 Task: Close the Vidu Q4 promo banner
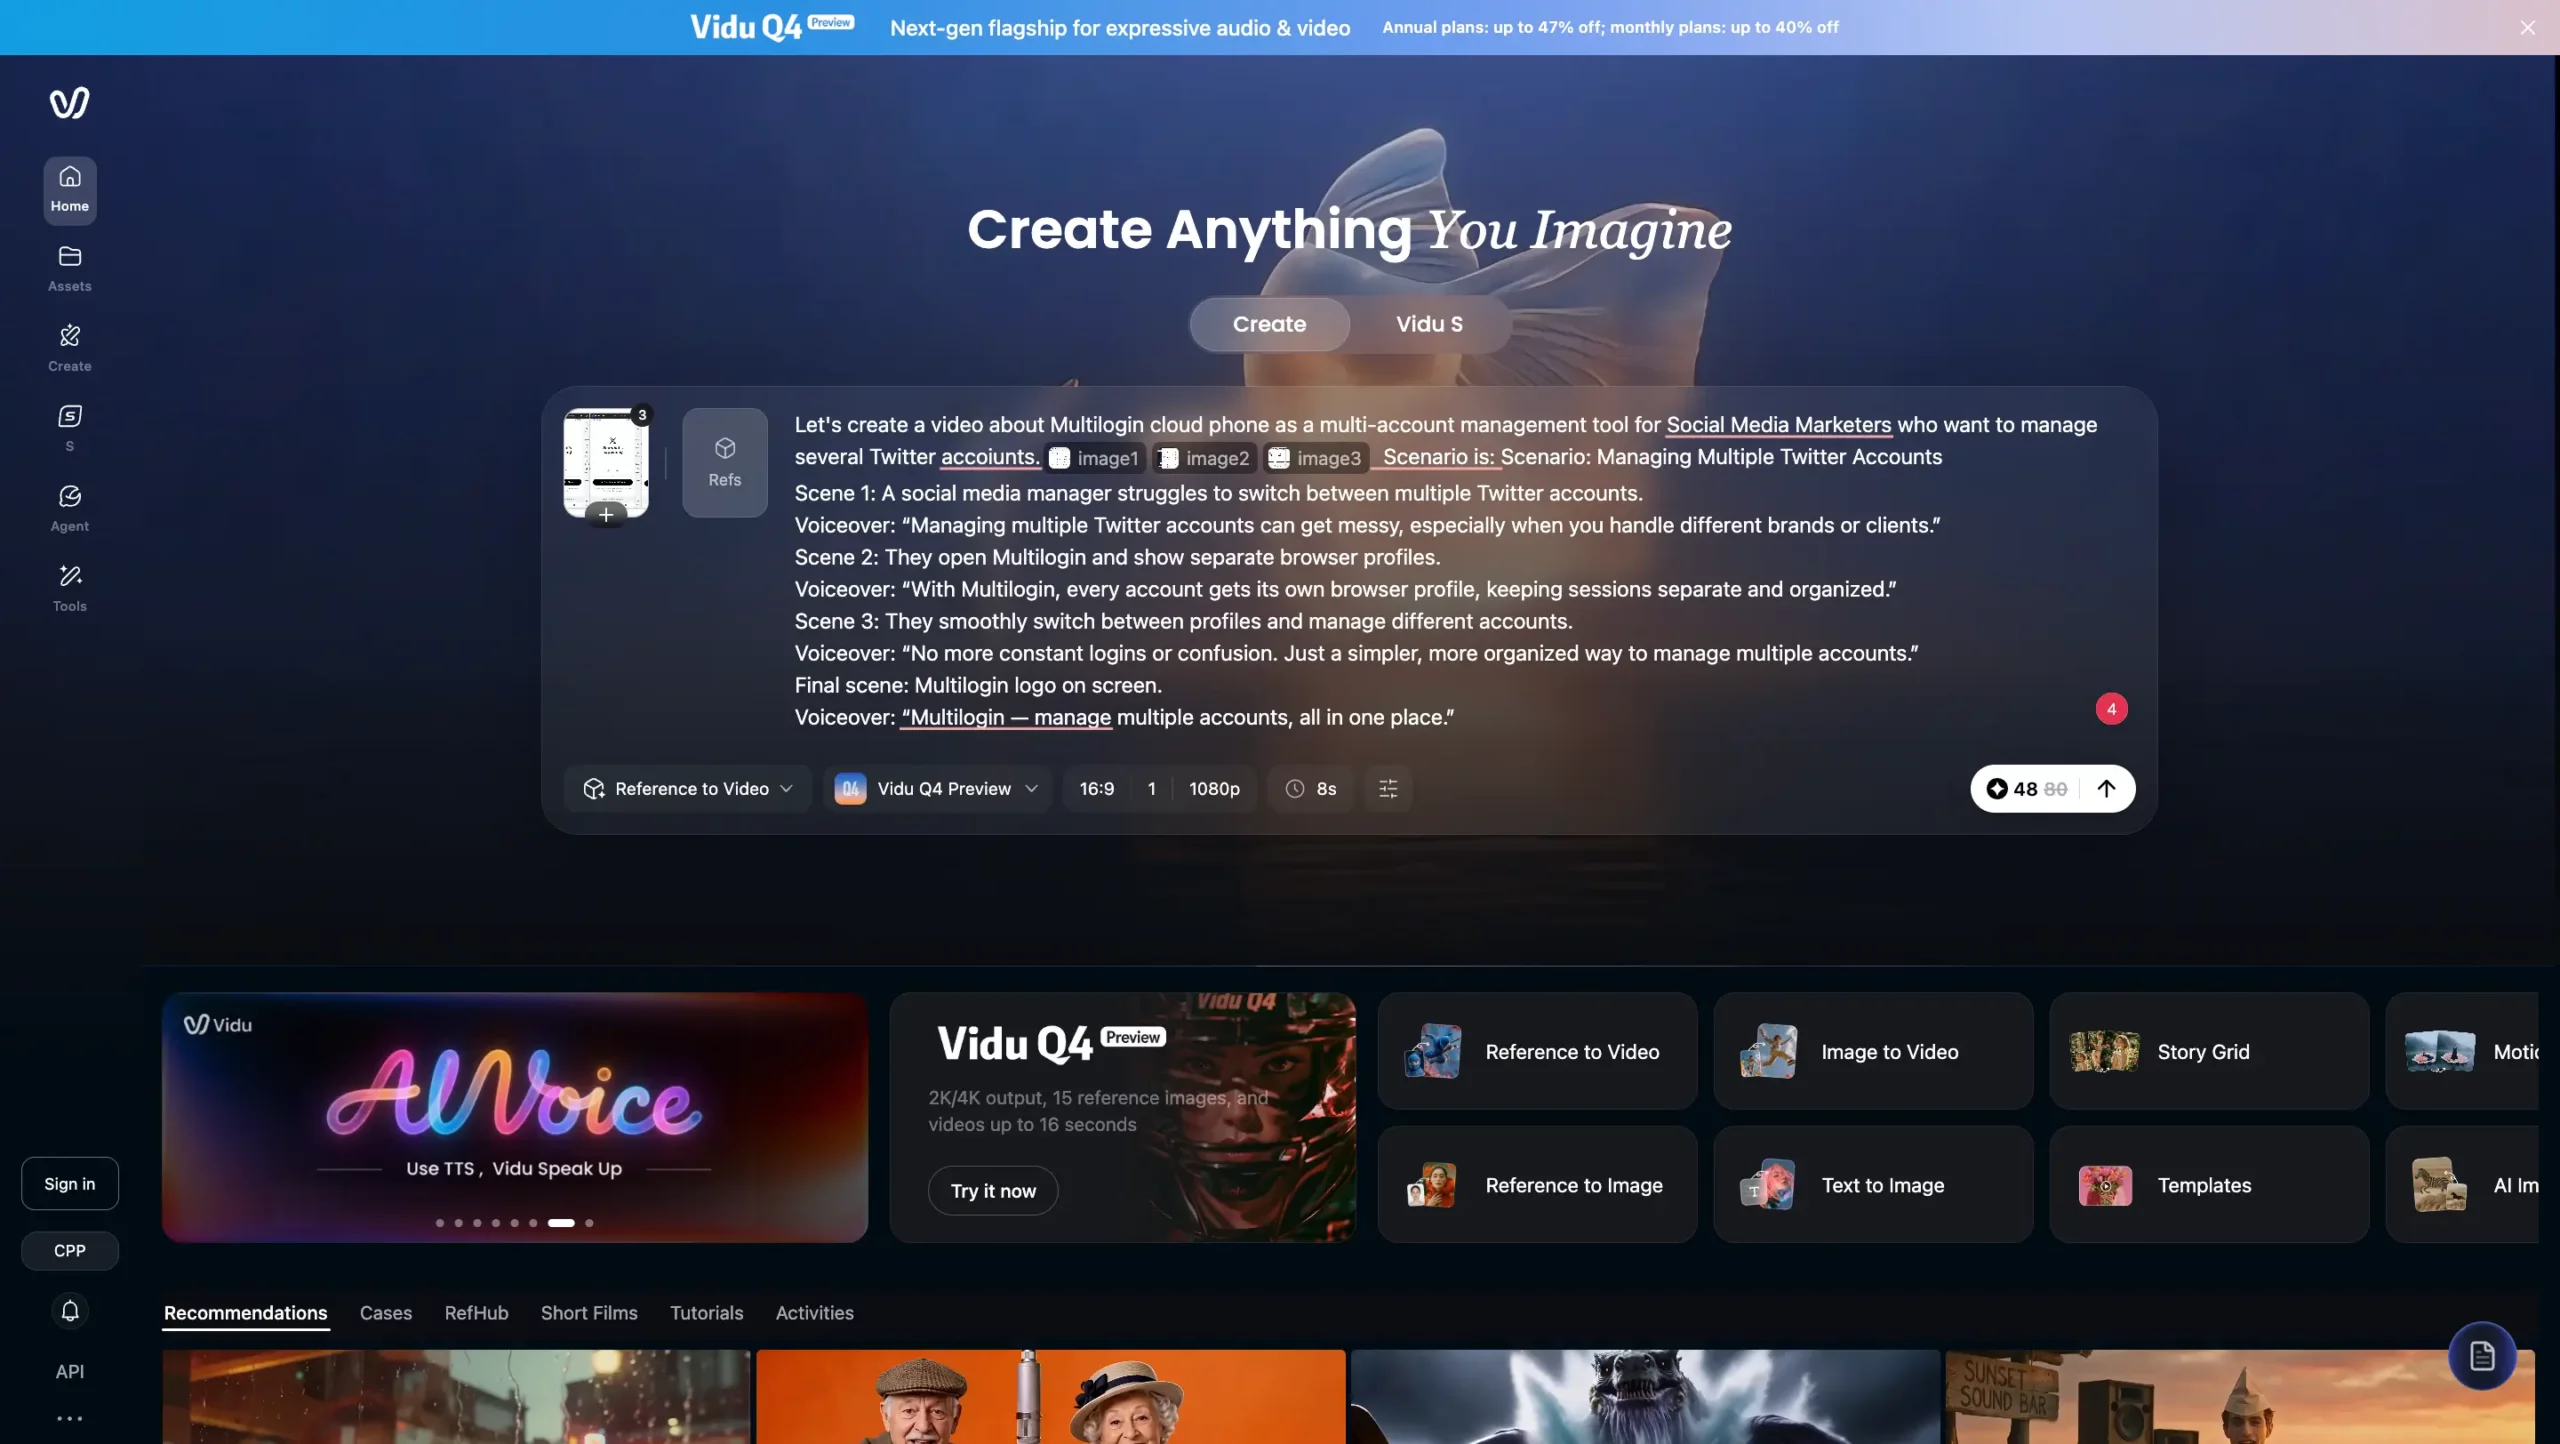[x=2527, y=28]
